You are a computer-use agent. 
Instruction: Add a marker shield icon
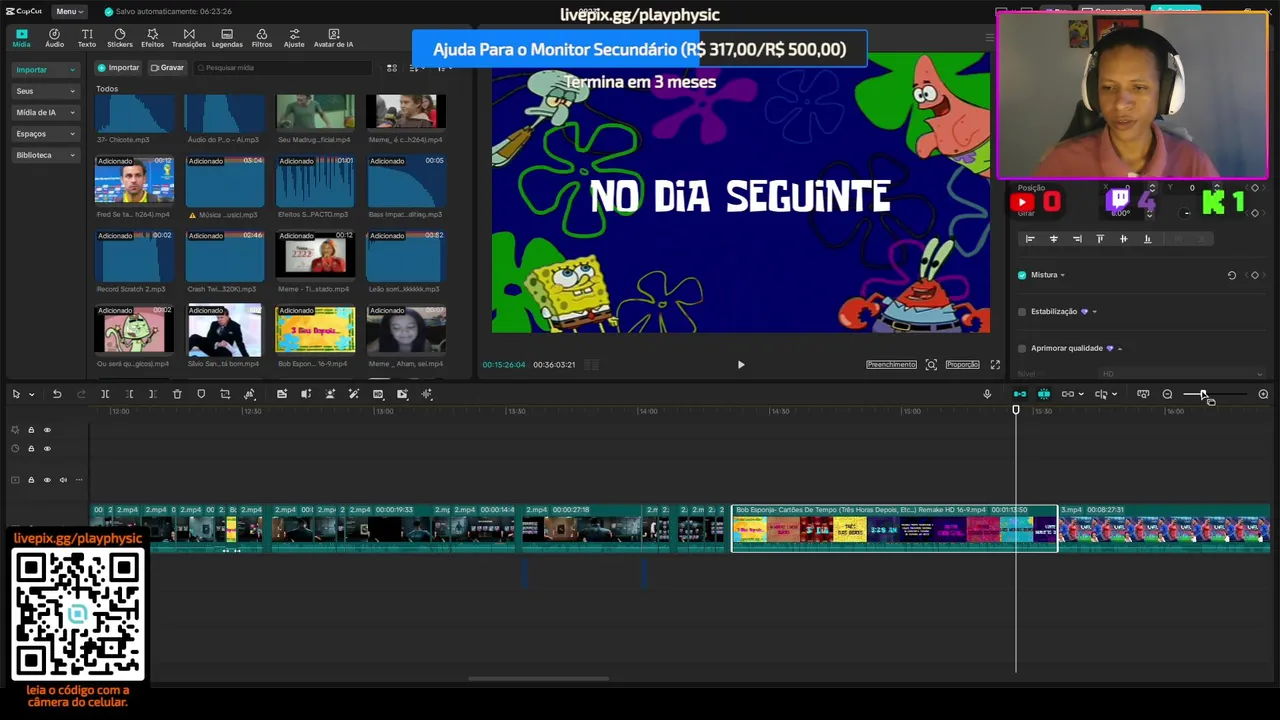[201, 394]
